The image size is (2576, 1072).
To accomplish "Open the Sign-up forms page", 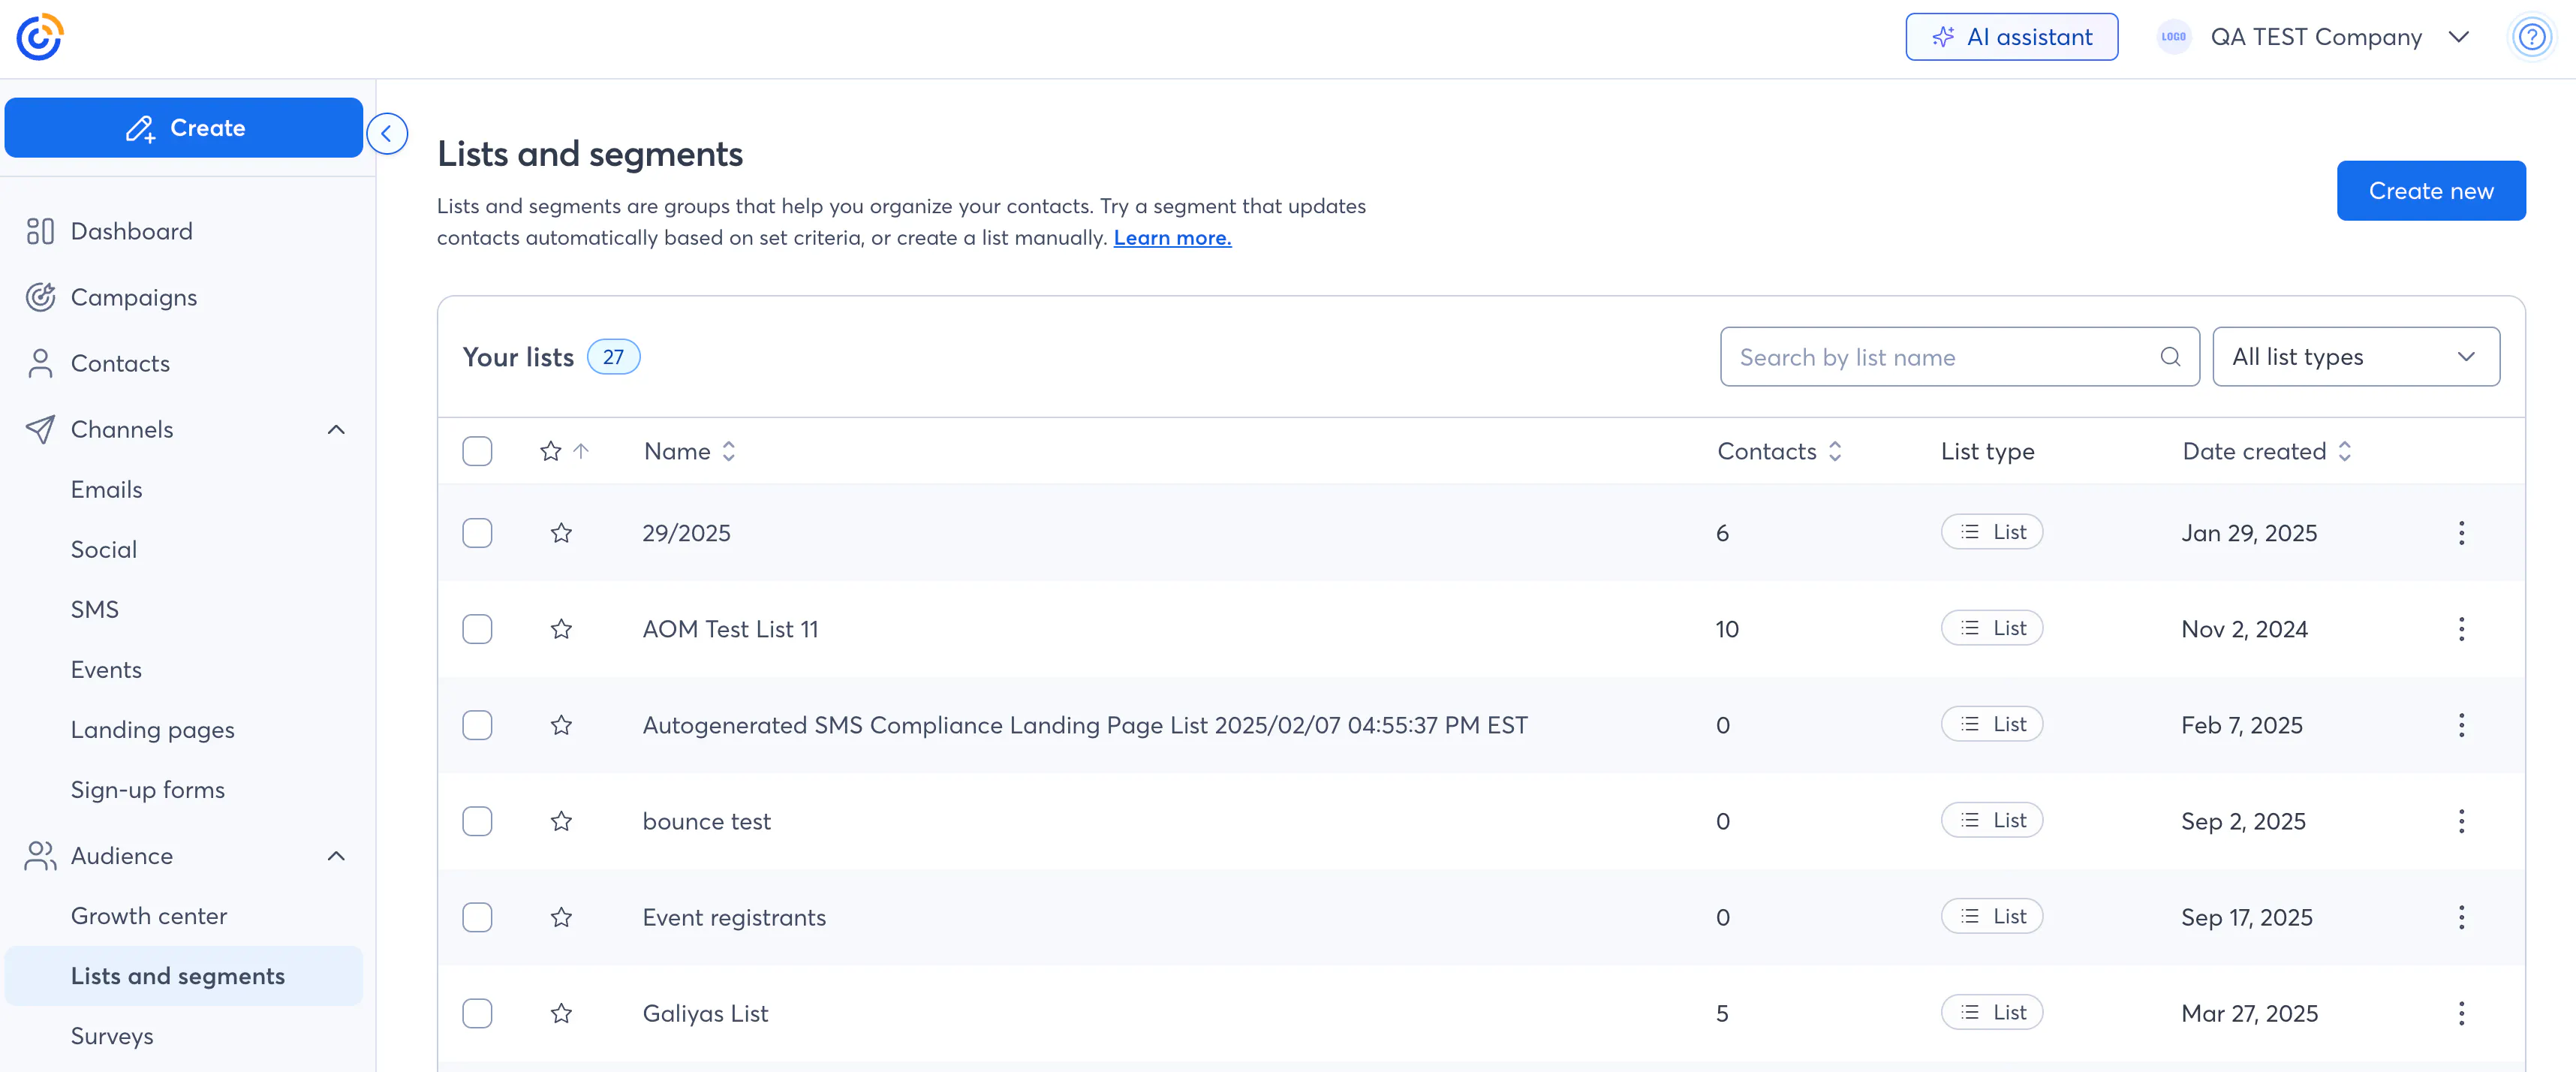I will point(147,789).
